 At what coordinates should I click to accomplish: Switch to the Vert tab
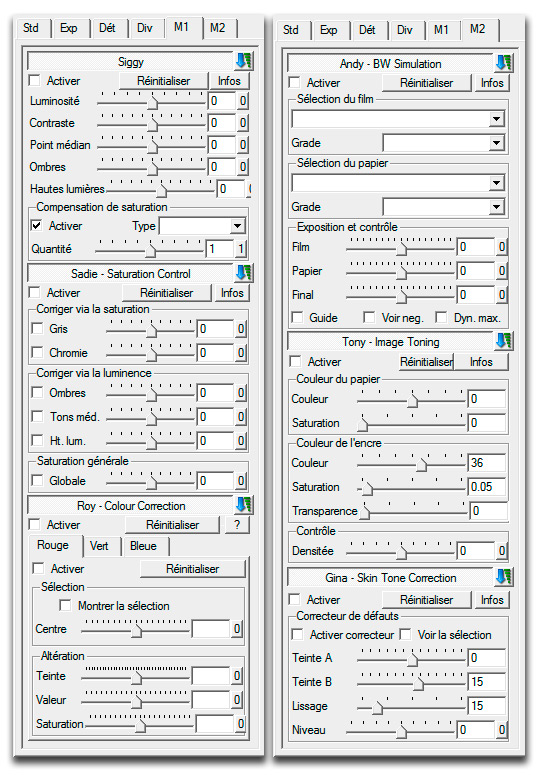(x=99, y=546)
